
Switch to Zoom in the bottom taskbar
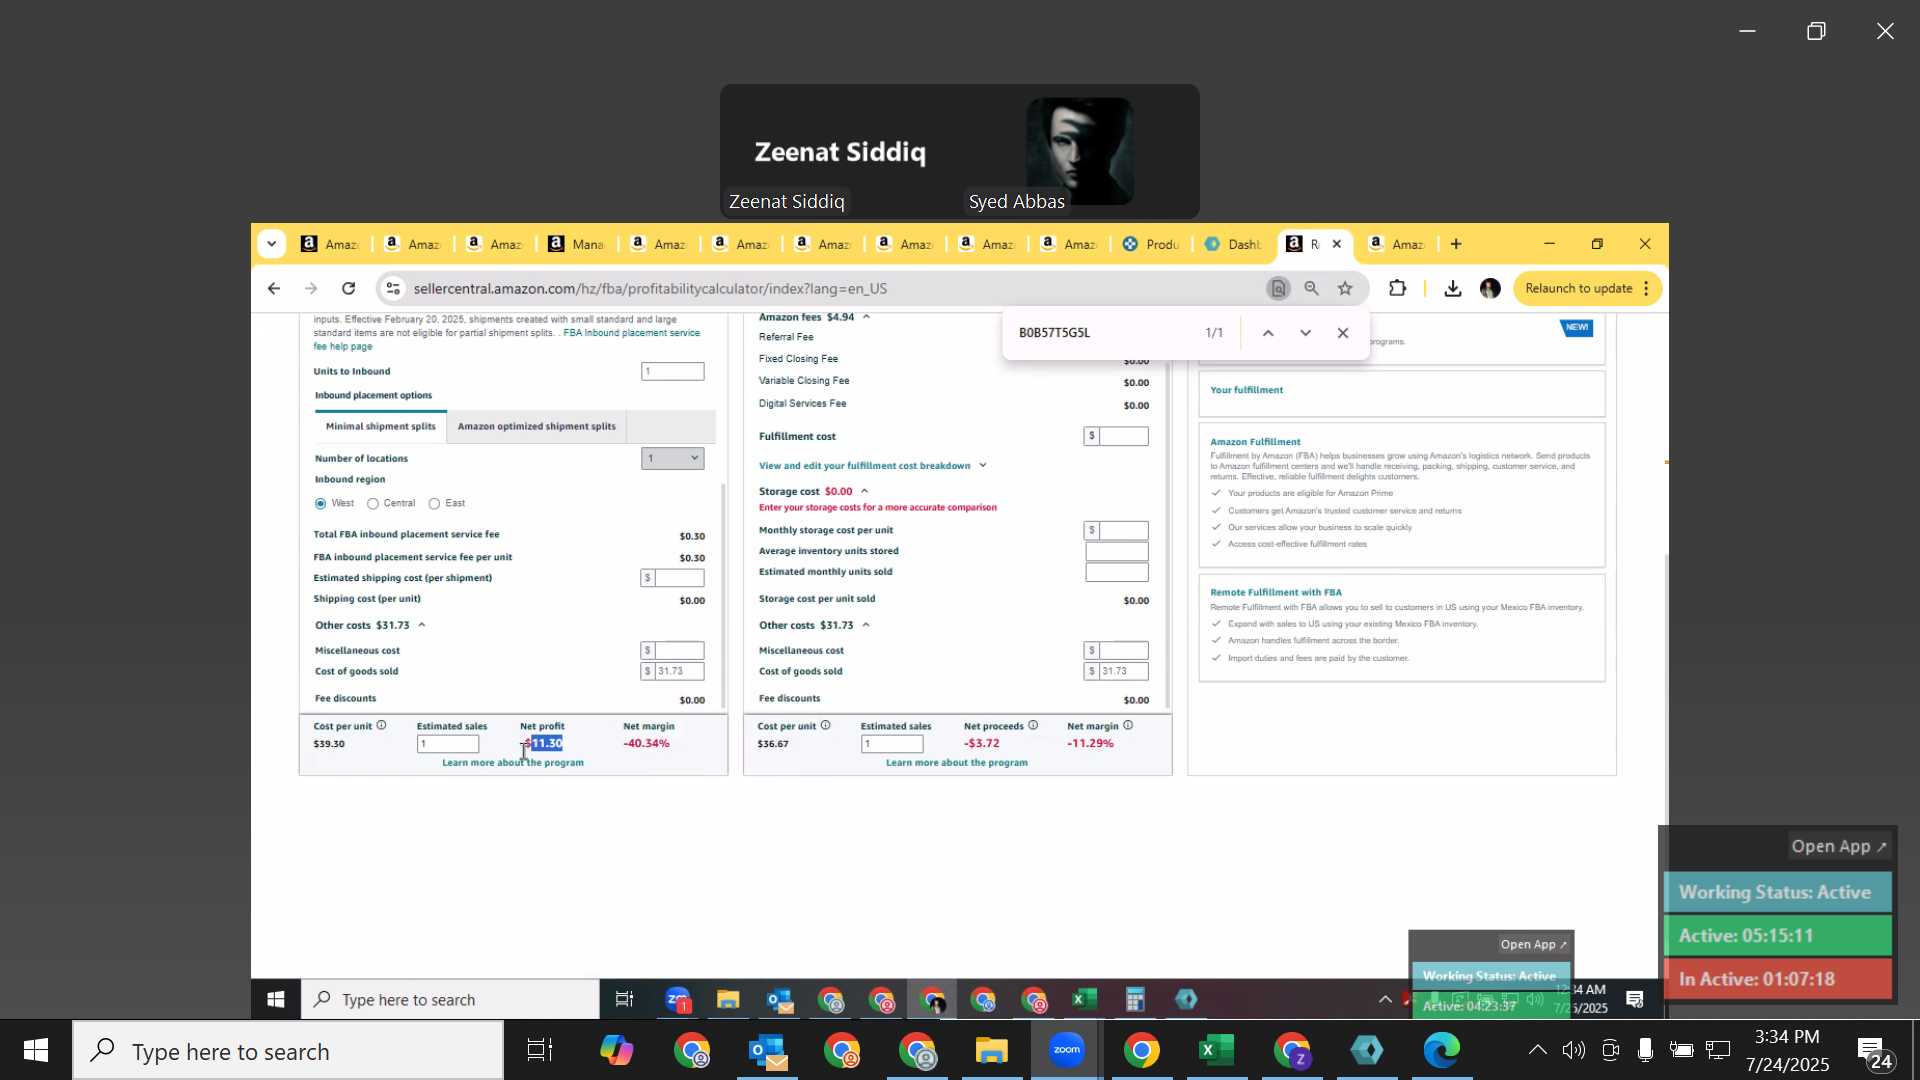coord(1066,1051)
